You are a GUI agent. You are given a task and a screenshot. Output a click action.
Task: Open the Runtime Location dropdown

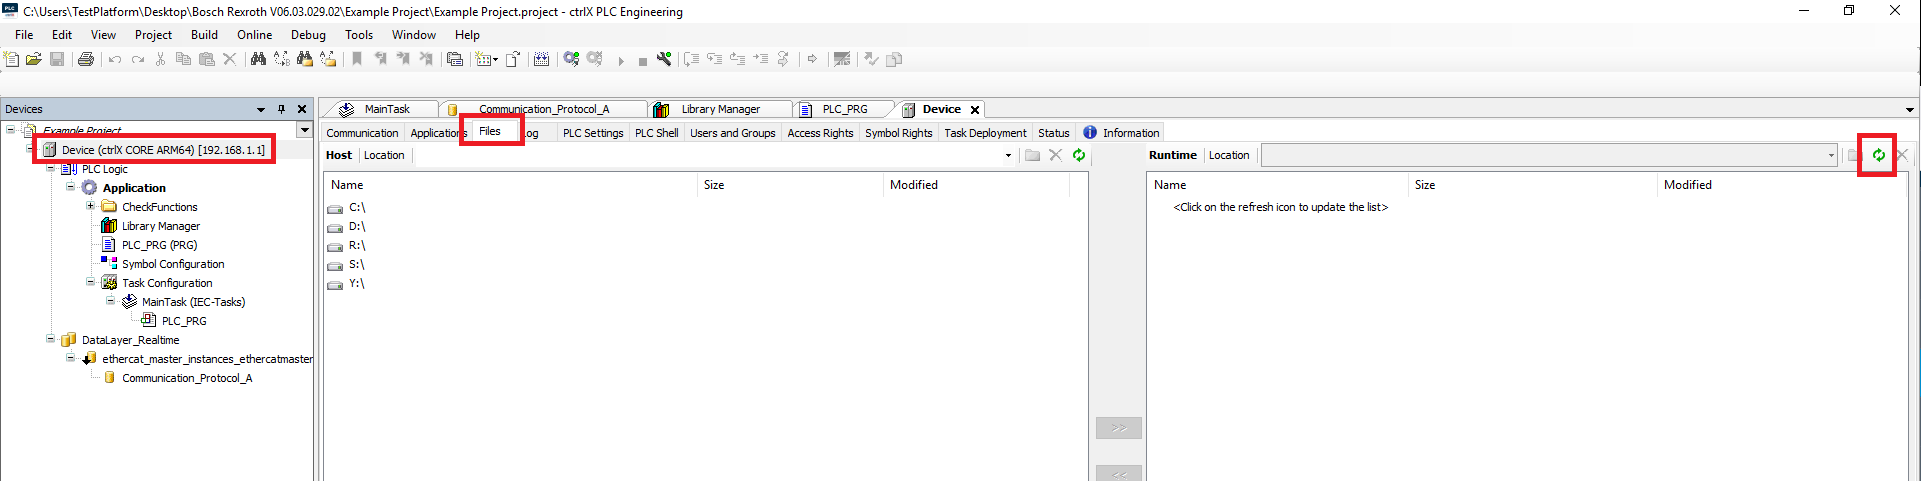pos(1831,155)
